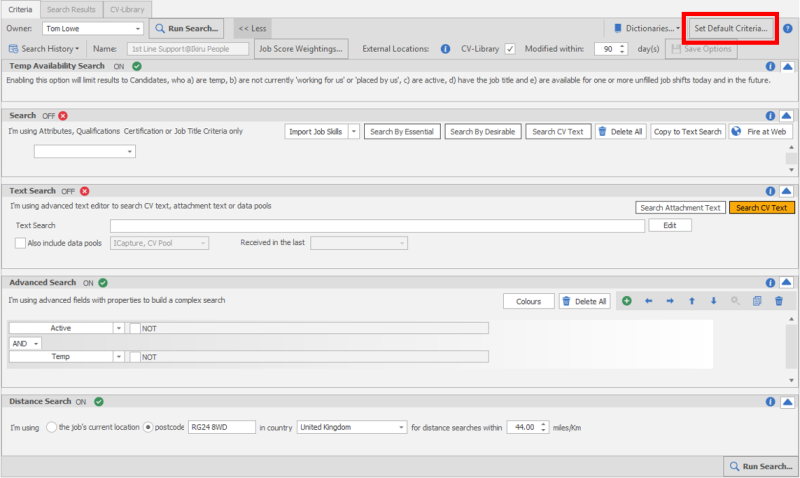Open the Owner dropdown
The height and width of the screenshot is (478, 800).
point(136,29)
